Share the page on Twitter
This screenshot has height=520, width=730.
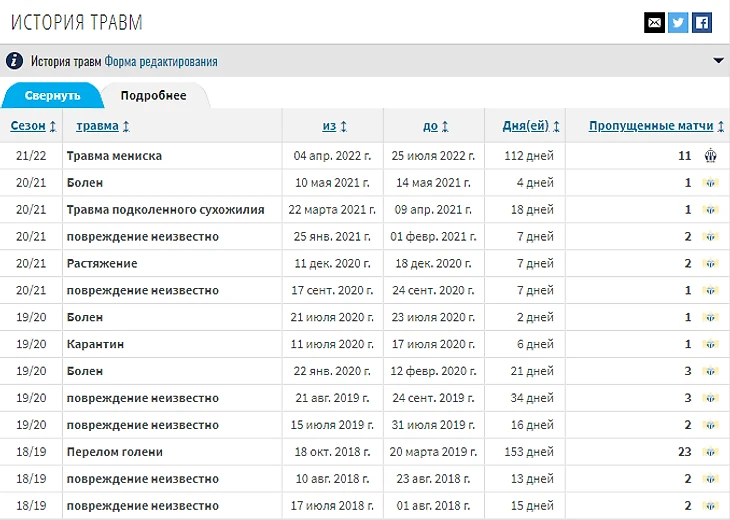[678, 22]
